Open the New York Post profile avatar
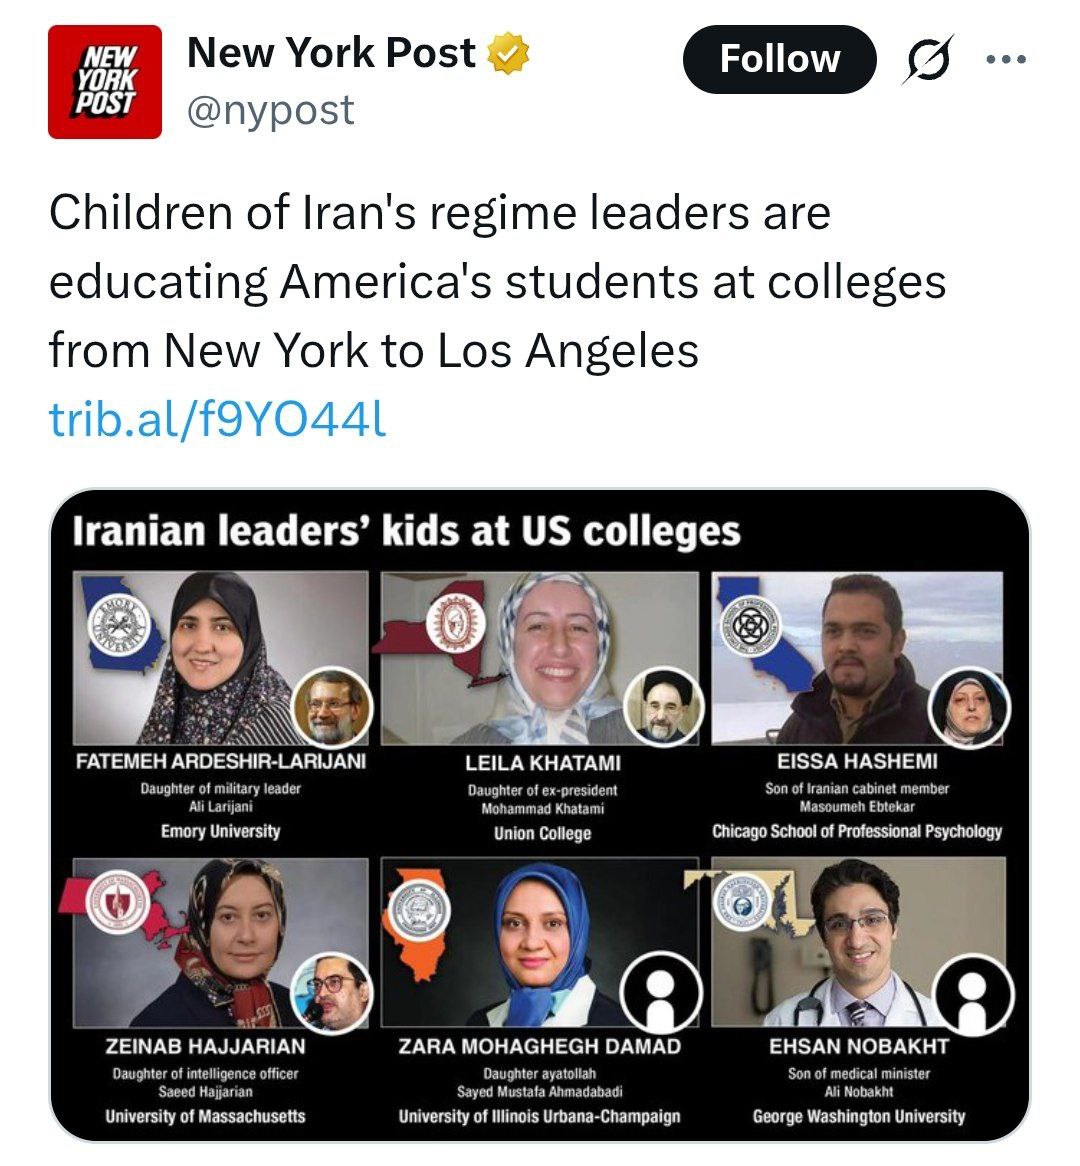This screenshot has height=1166, width=1080. coord(105,82)
